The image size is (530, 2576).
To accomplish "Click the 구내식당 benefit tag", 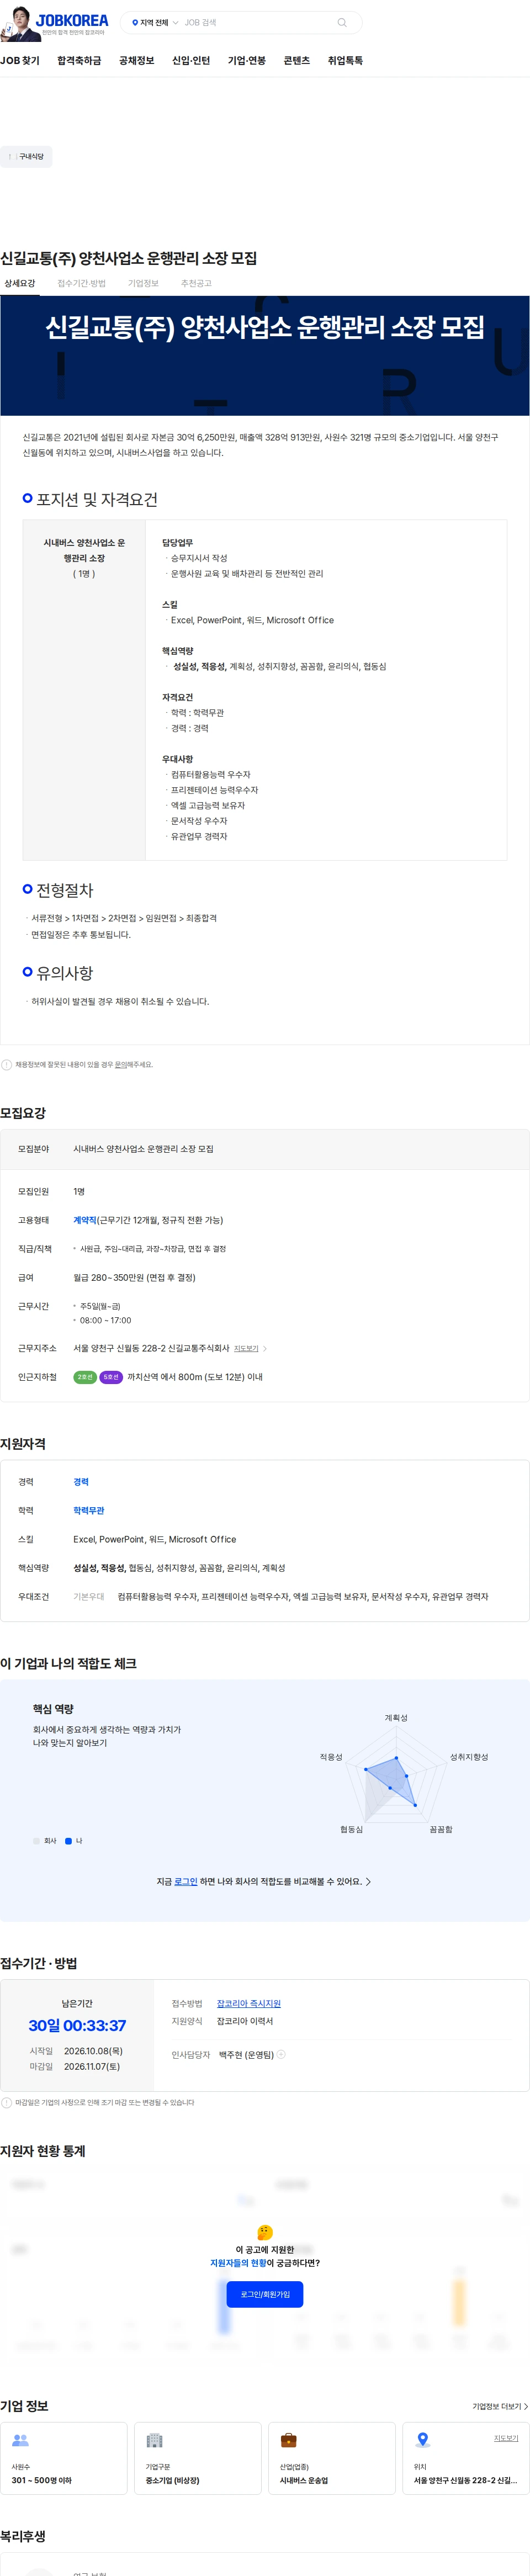I will (x=26, y=156).
